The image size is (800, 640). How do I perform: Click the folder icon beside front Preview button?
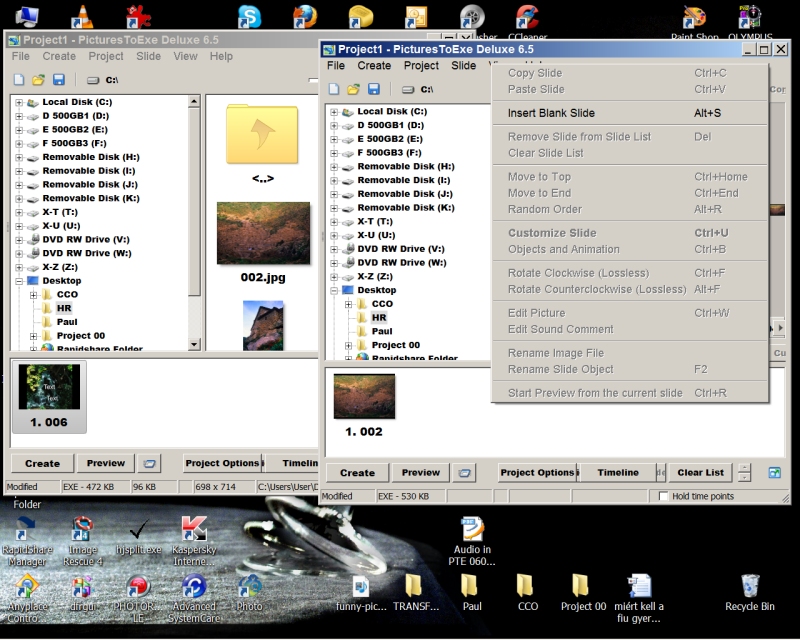point(465,473)
